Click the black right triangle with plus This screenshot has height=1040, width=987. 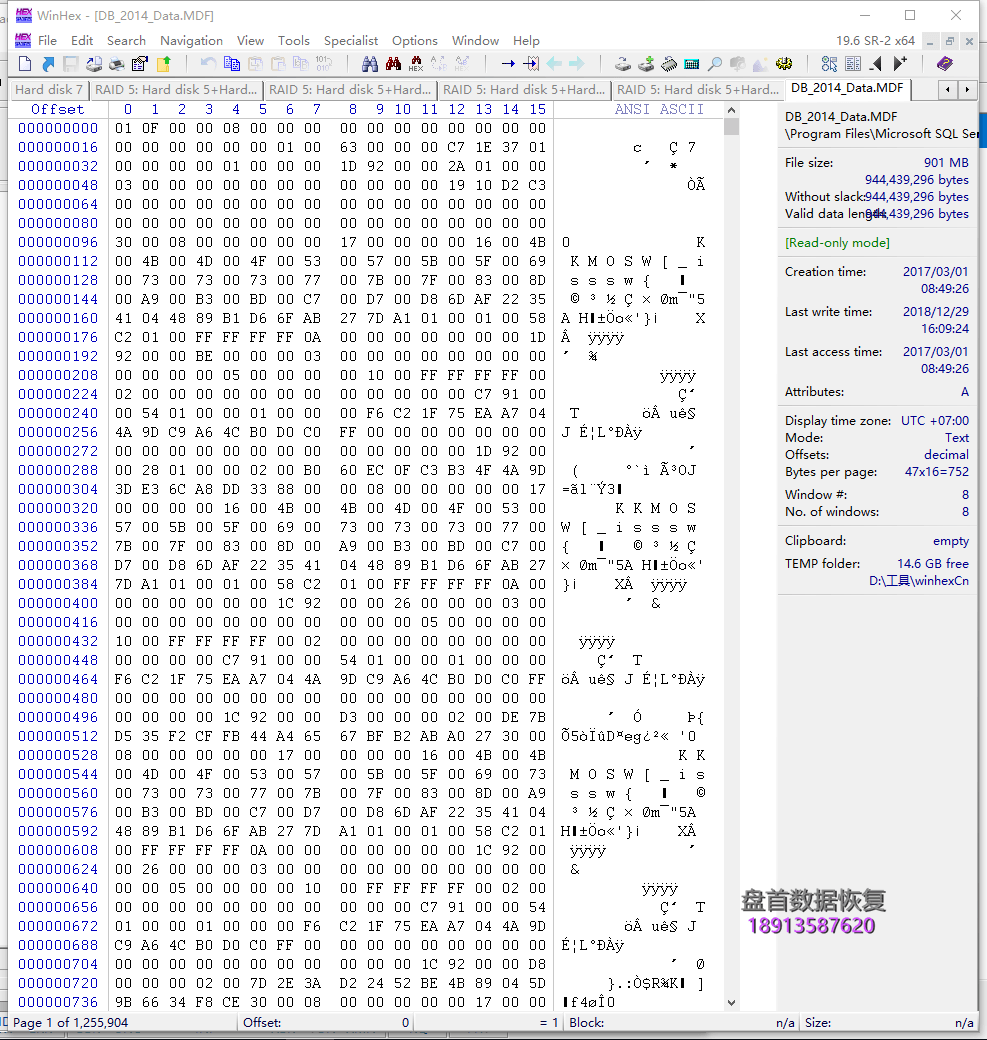tap(900, 64)
